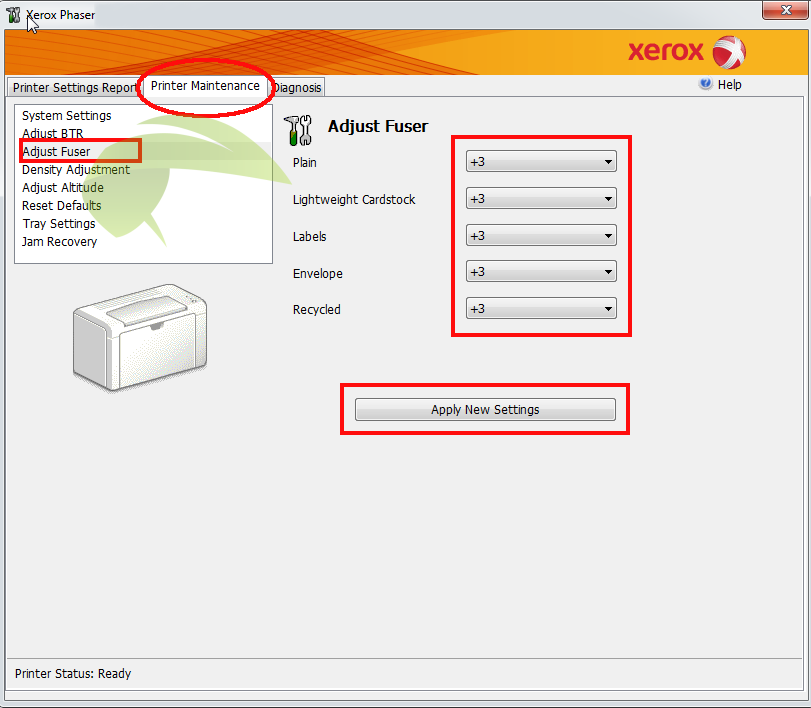
Task: Select System Settings in the list
Action: [x=67, y=116]
